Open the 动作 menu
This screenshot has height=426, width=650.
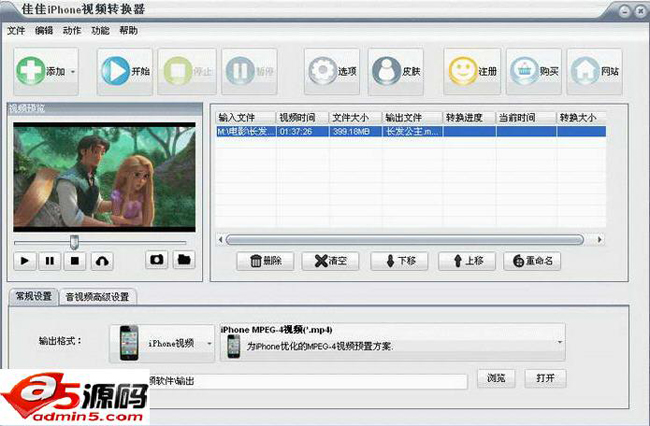(x=72, y=30)
